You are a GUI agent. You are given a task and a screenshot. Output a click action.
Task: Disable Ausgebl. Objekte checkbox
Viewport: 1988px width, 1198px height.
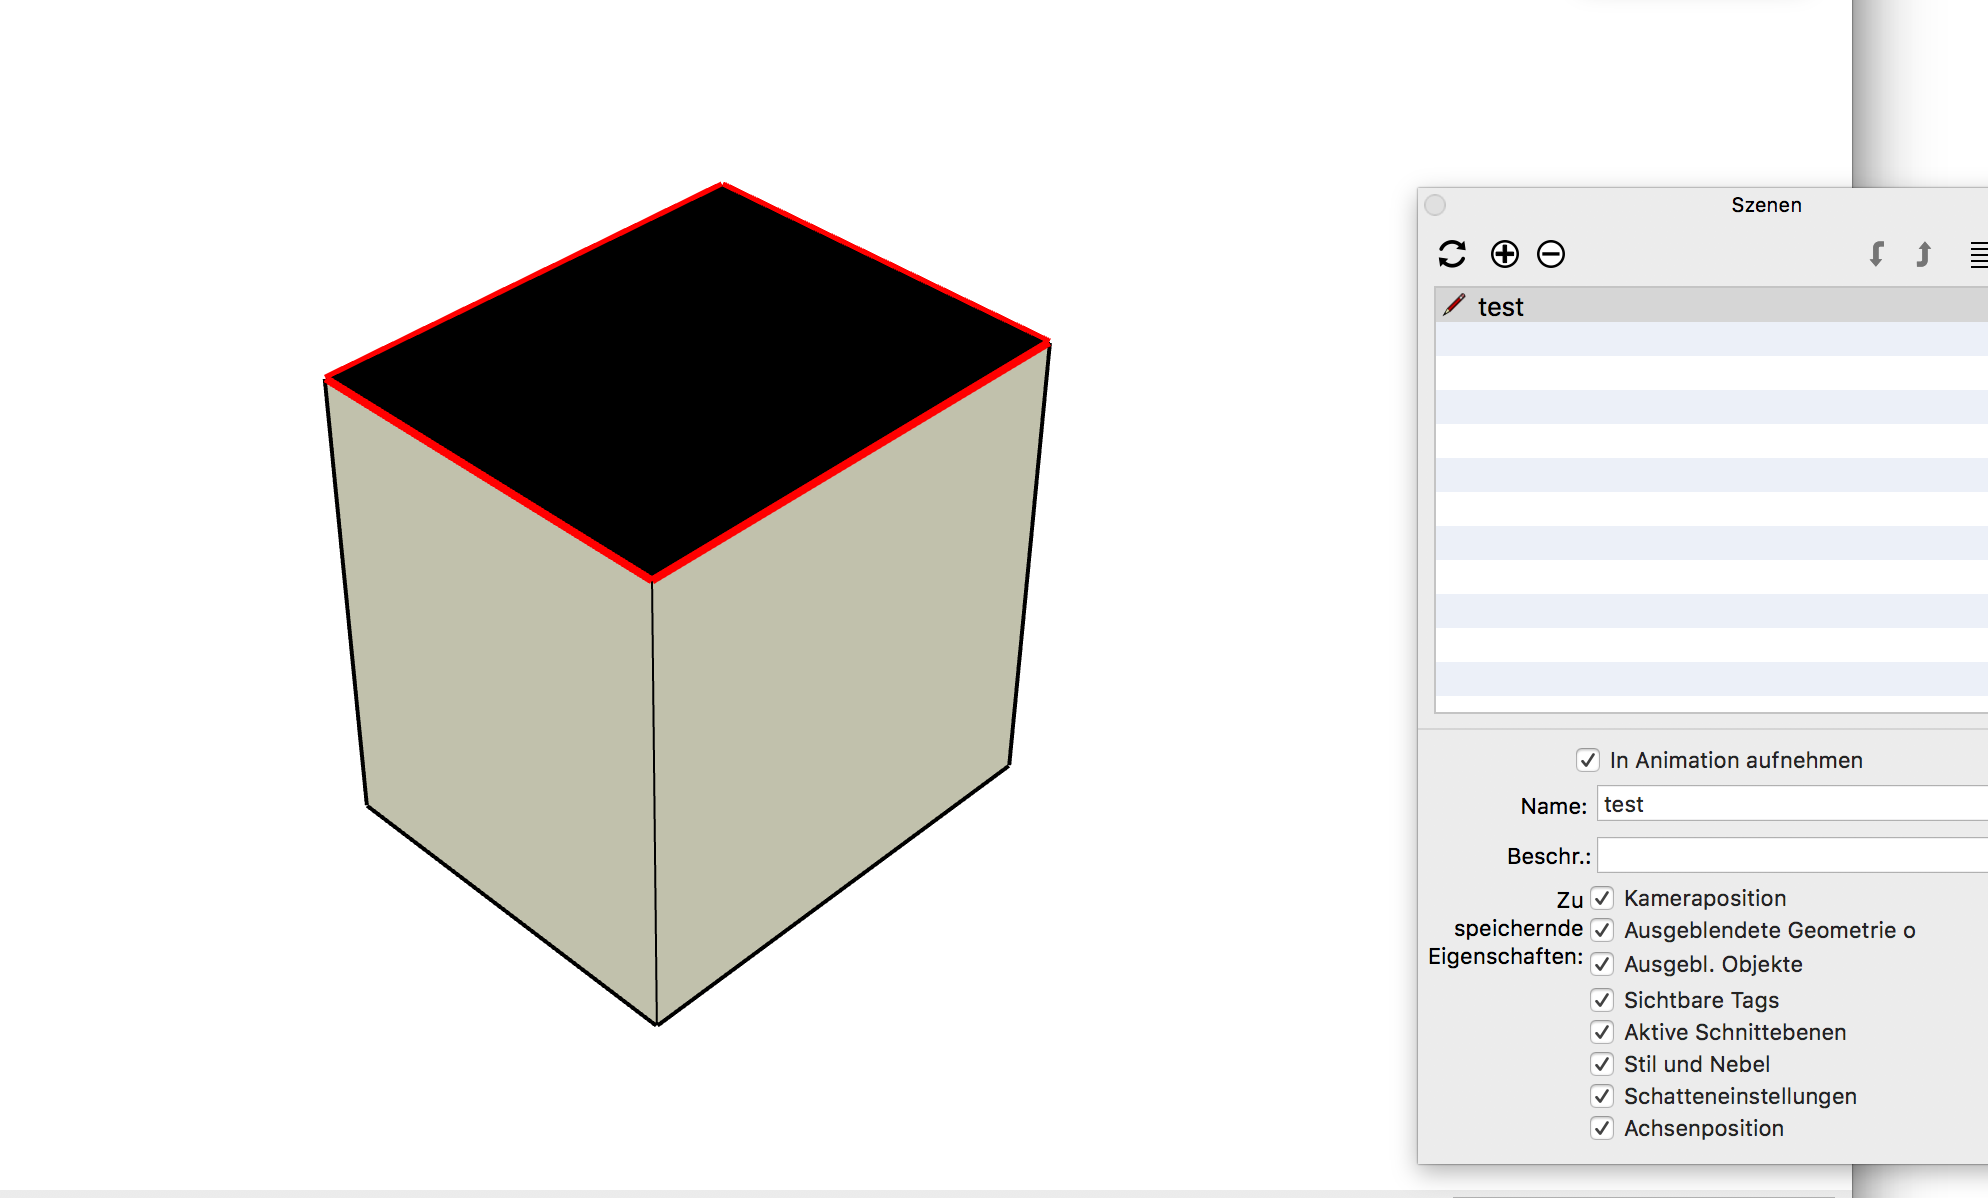[1602, 964]
